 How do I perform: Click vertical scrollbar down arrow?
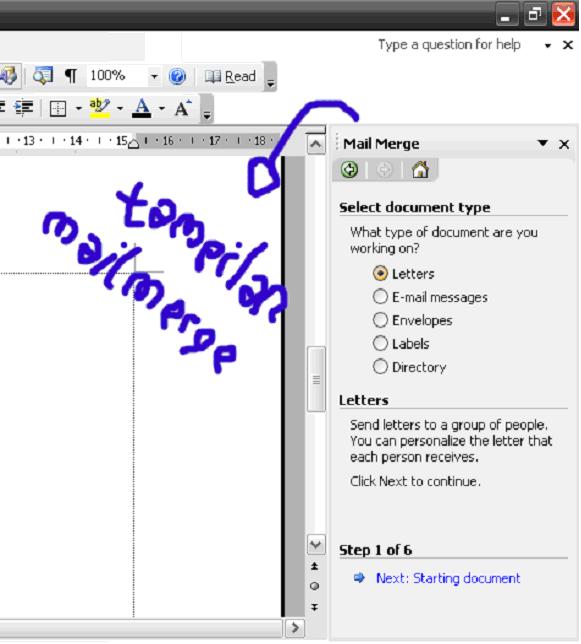[x=316, y=545]
